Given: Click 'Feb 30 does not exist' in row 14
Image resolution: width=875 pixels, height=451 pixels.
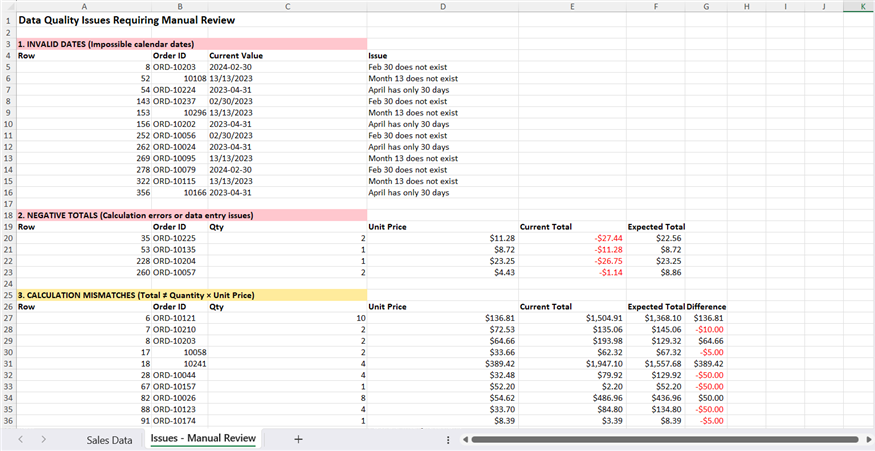Looking at the screenshot, I should (407, 170).
